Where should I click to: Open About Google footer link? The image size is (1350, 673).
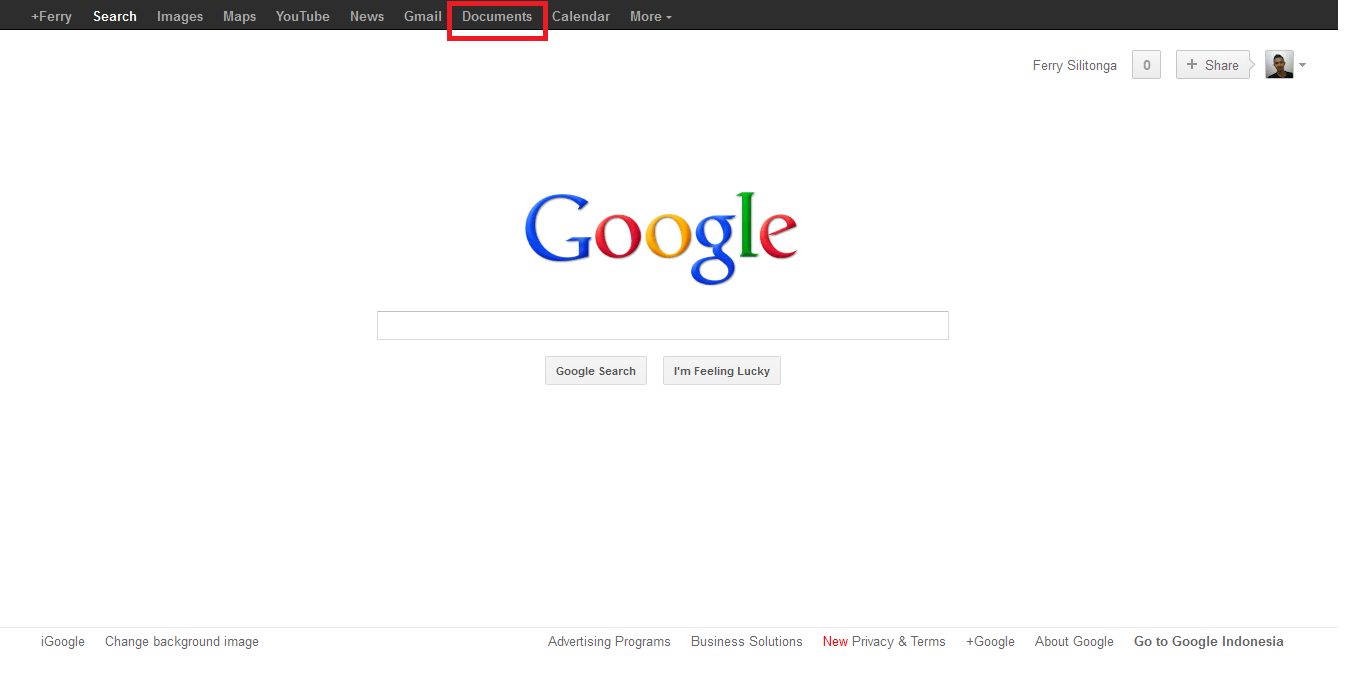point(1074,642)
